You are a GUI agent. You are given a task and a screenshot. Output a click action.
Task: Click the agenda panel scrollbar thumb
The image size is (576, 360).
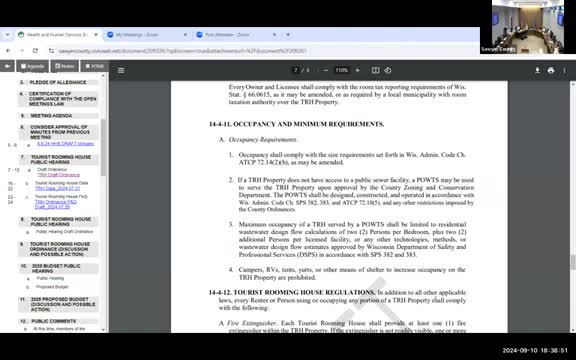(x=103, y=146)
